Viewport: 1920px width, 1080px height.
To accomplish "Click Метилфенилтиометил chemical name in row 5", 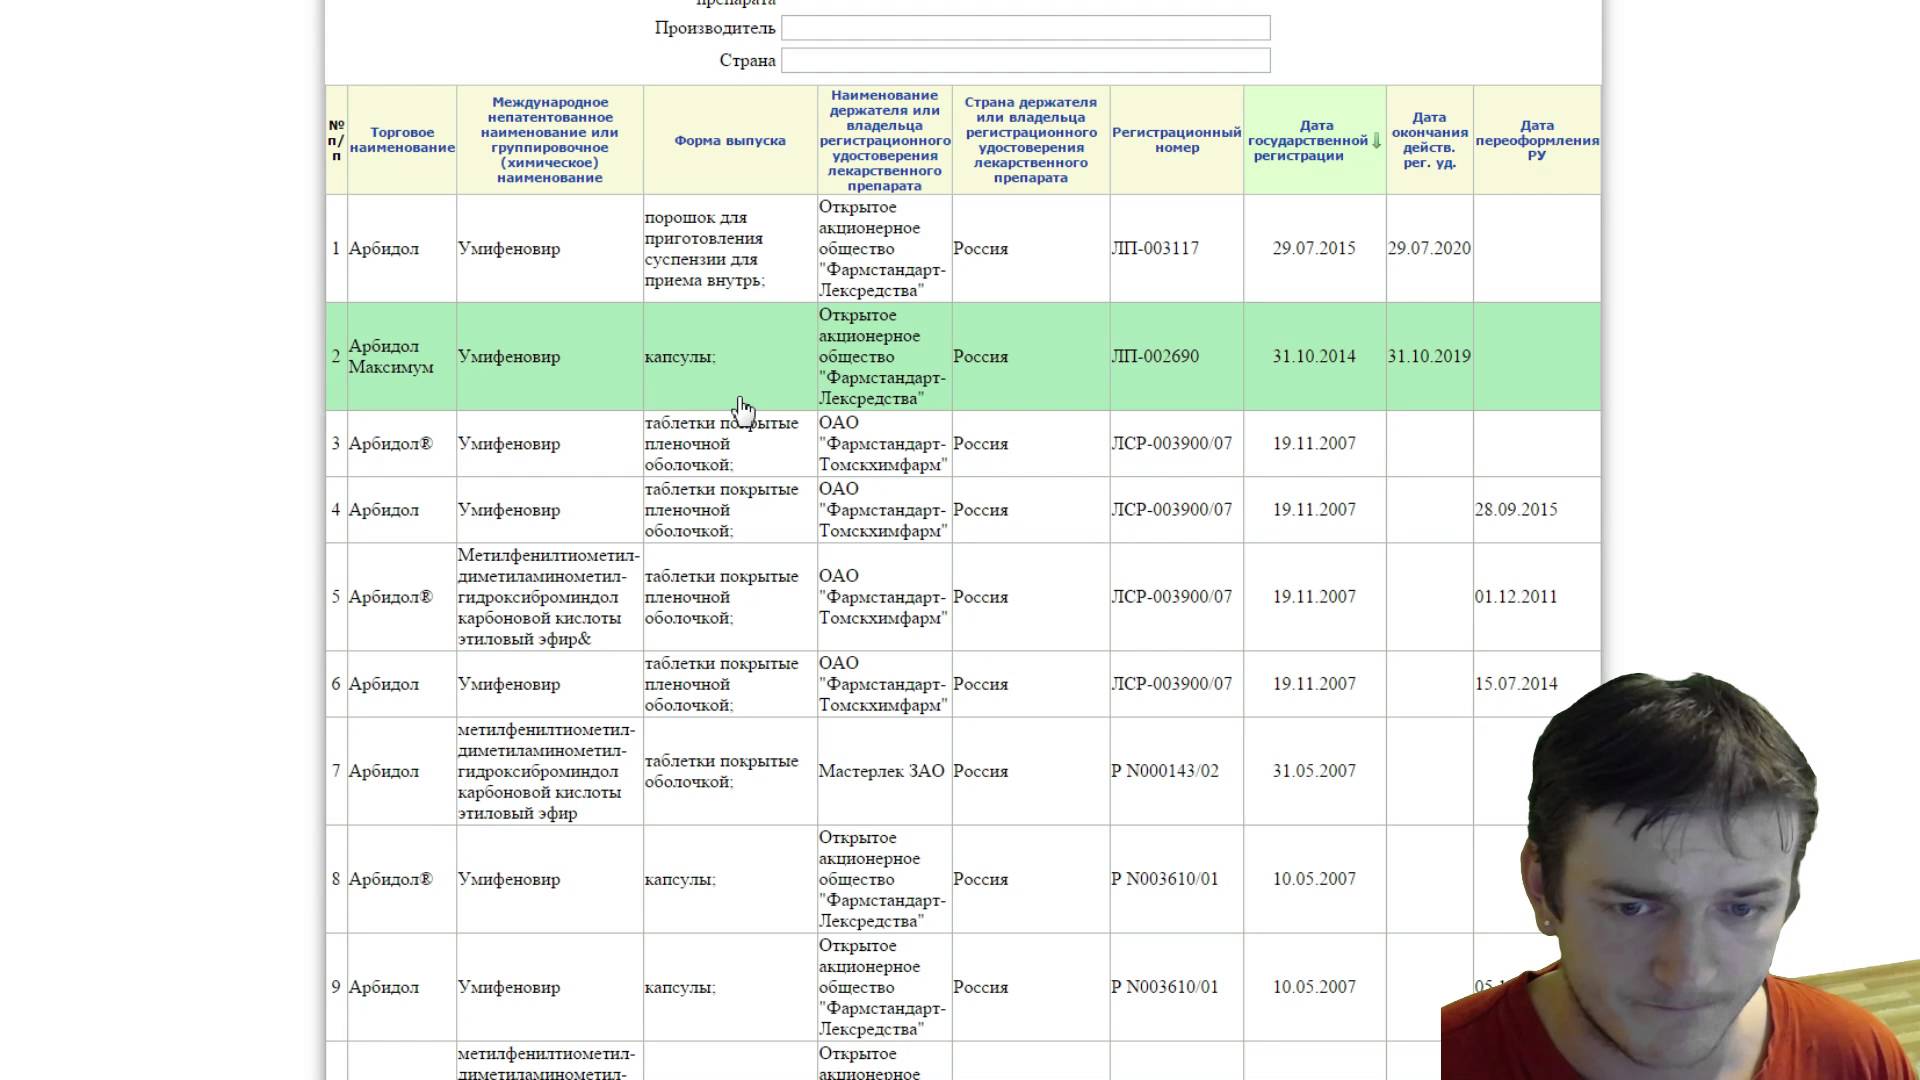I will (548, 597).
